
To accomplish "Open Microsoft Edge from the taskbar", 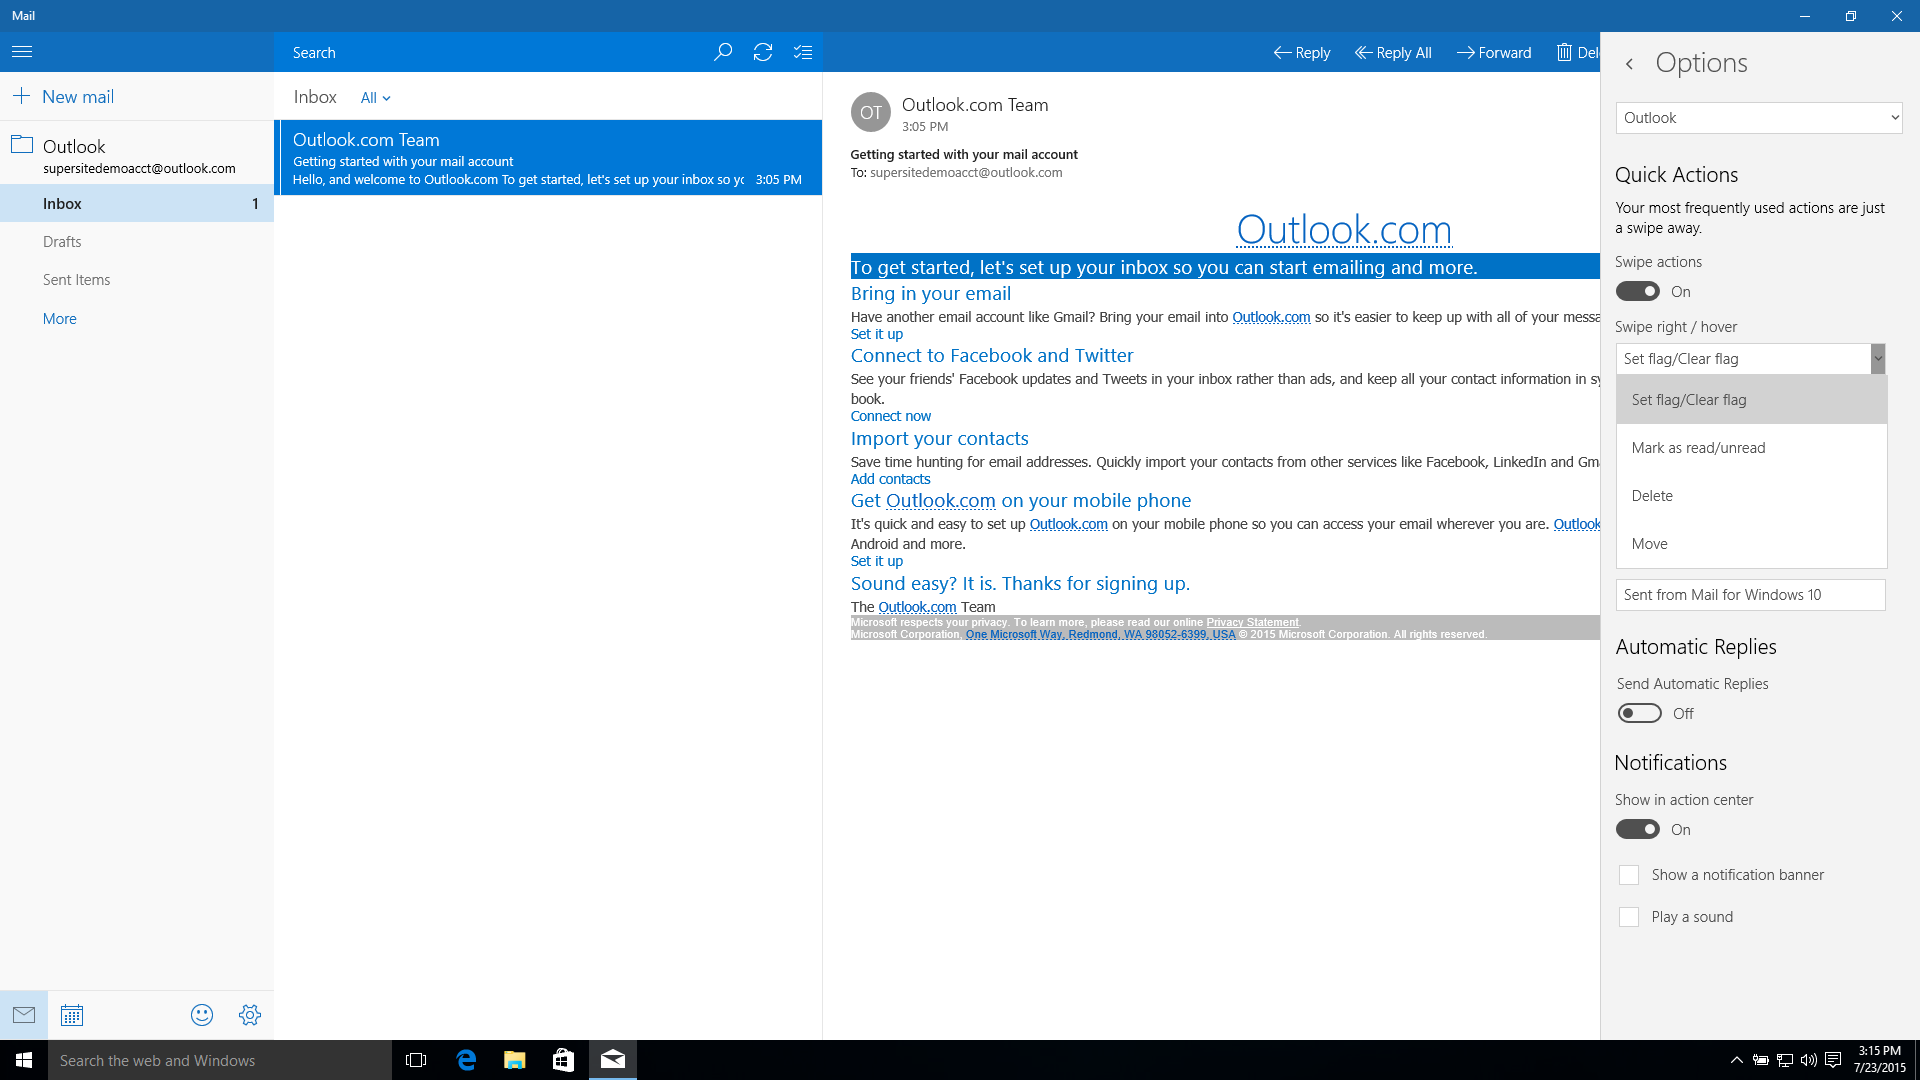I will (x=466, y=1060).
